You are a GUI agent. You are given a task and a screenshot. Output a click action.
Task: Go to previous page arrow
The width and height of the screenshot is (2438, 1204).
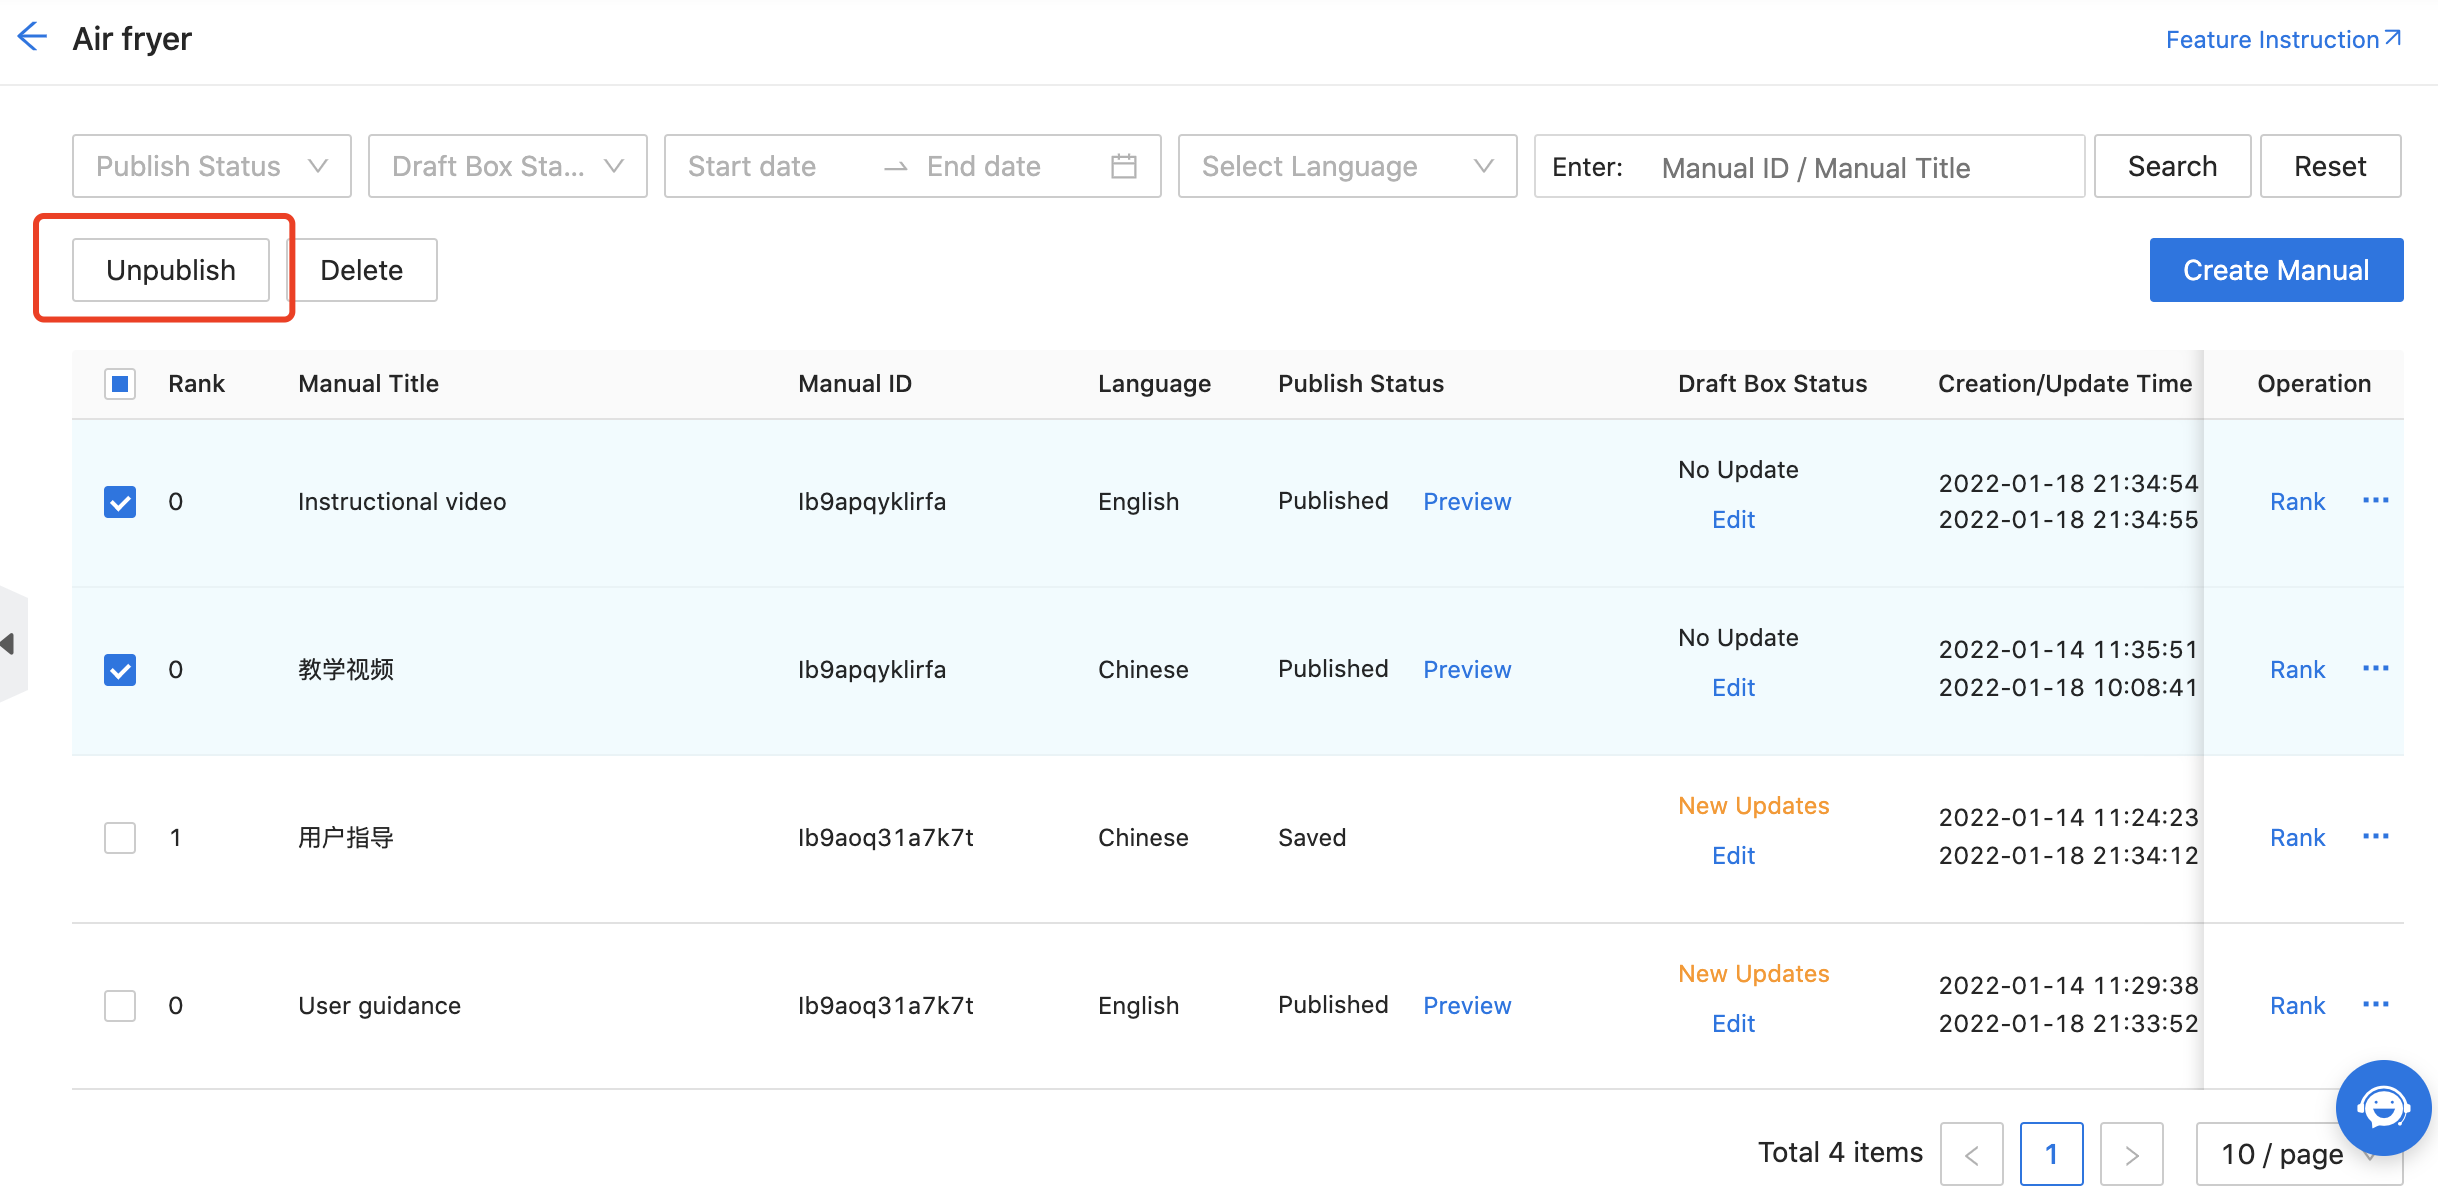point(1972,1154)
